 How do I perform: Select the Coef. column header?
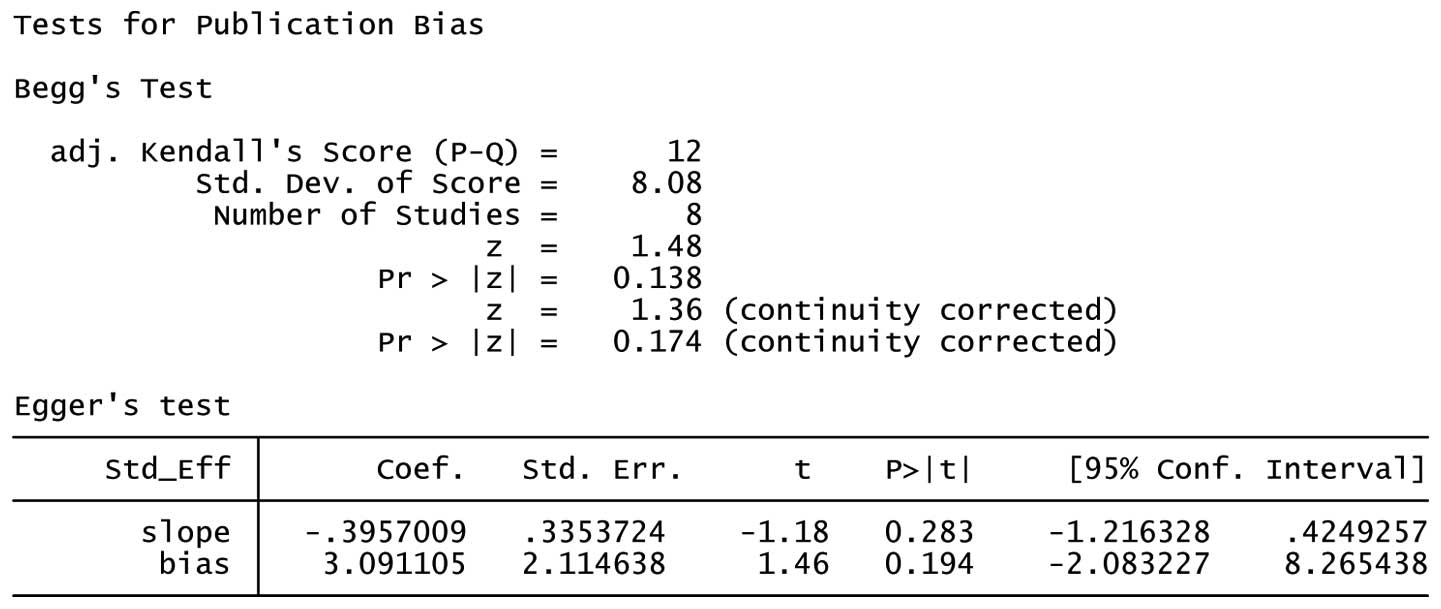[x=420, y=469]
